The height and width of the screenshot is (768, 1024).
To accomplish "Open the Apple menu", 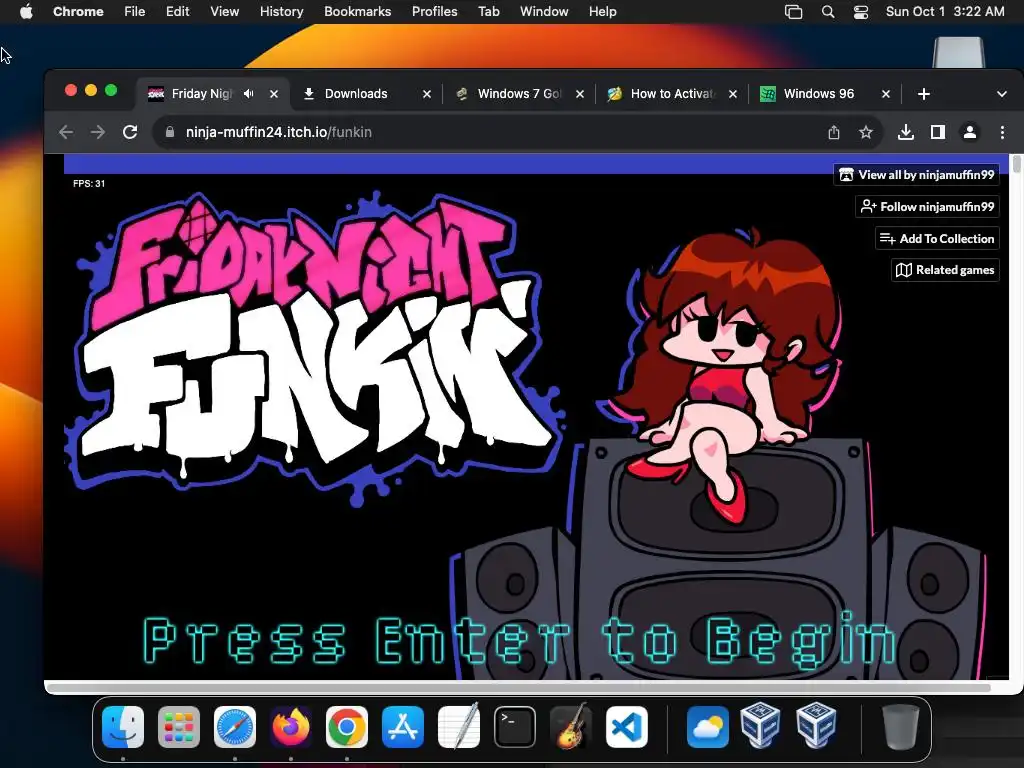I will pyautogui.click(x=26, y=12).
